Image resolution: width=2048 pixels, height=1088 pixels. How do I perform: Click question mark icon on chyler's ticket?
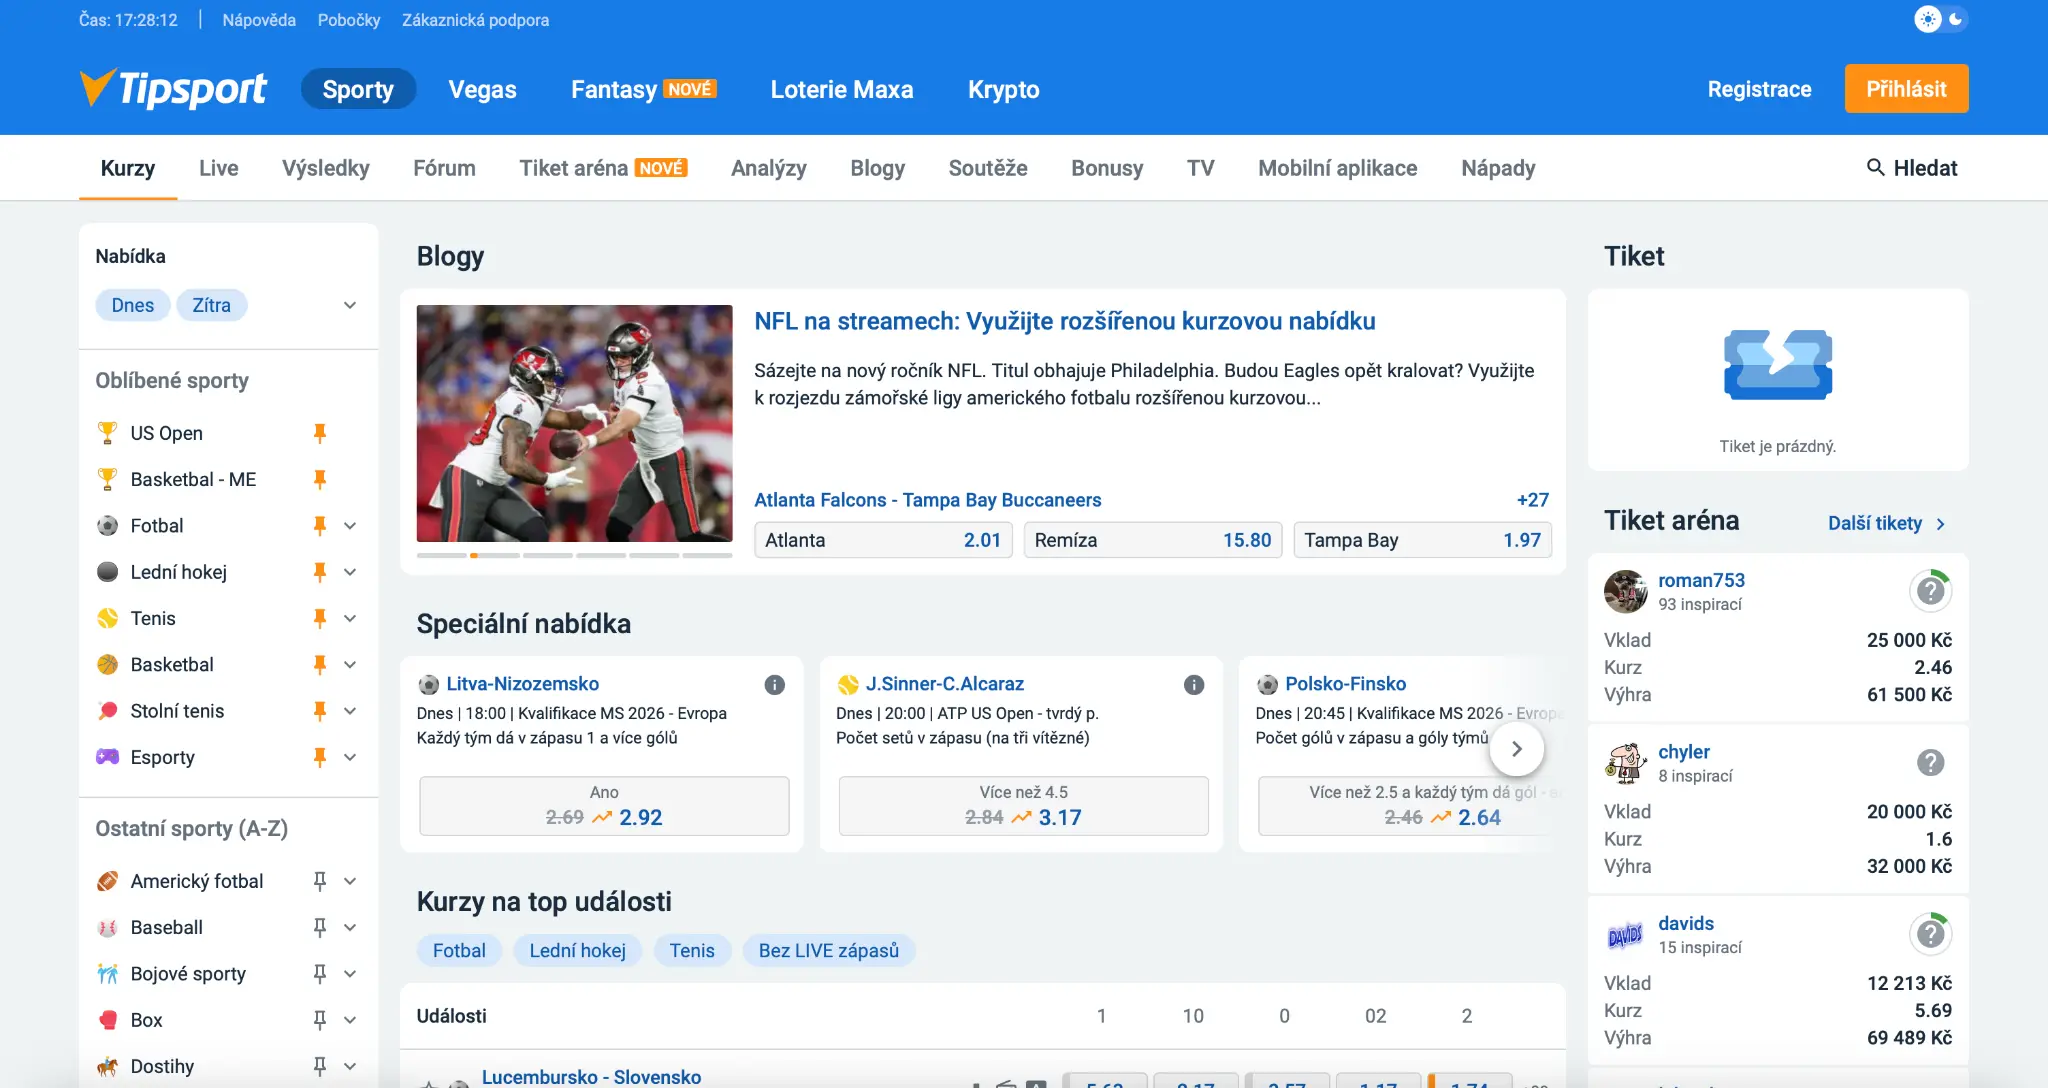pyautogui.click(x=1930, y=763)
